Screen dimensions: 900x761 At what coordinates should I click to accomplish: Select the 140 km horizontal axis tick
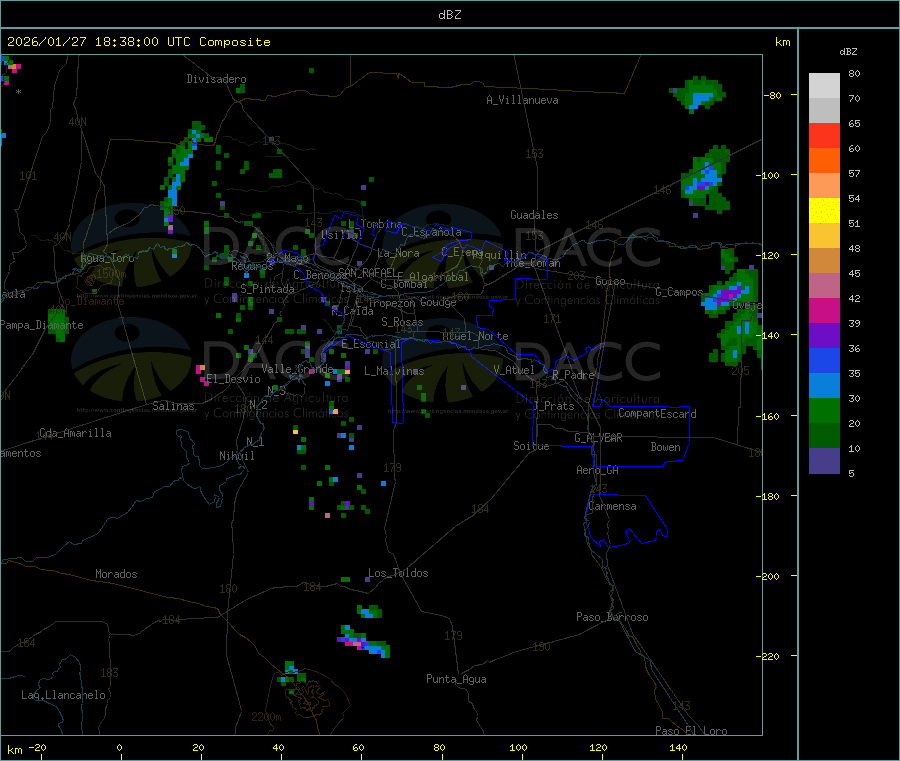(x=678, y=747)
